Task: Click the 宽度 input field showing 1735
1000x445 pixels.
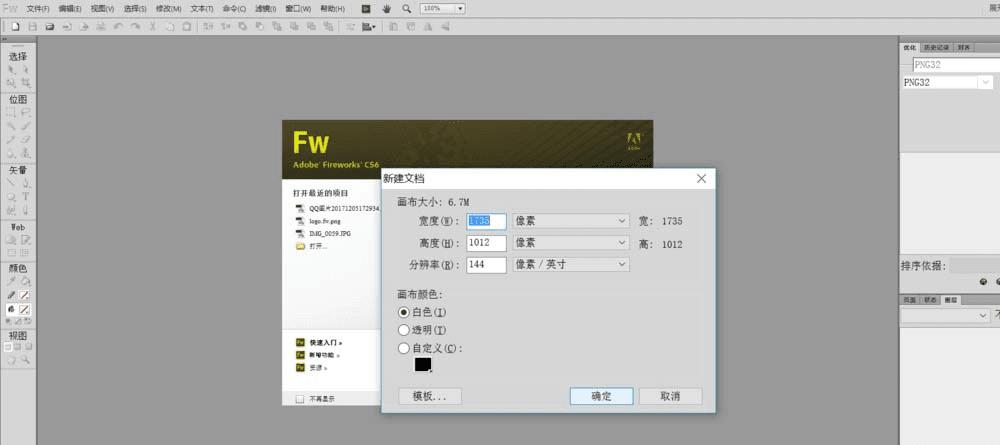Action: [x=486, y=221]
